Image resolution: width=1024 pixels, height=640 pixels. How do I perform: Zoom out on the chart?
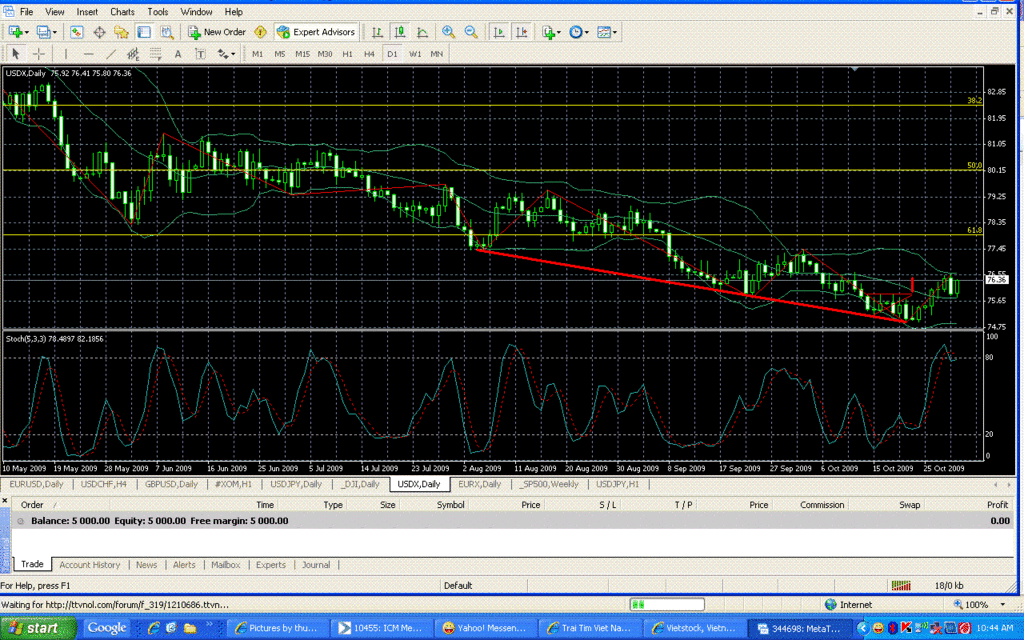tap(471, 31)
